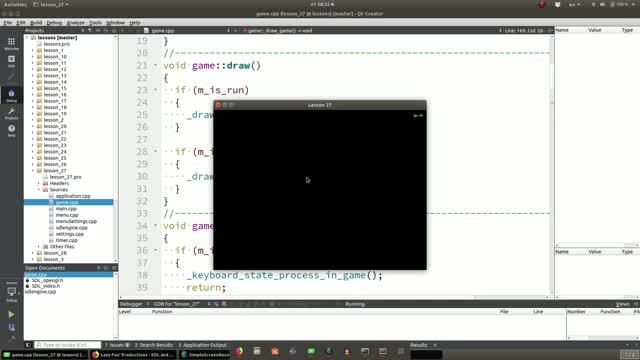Open the Edit menu
Viewport: 640px width, 360px height.
(21, 22)
